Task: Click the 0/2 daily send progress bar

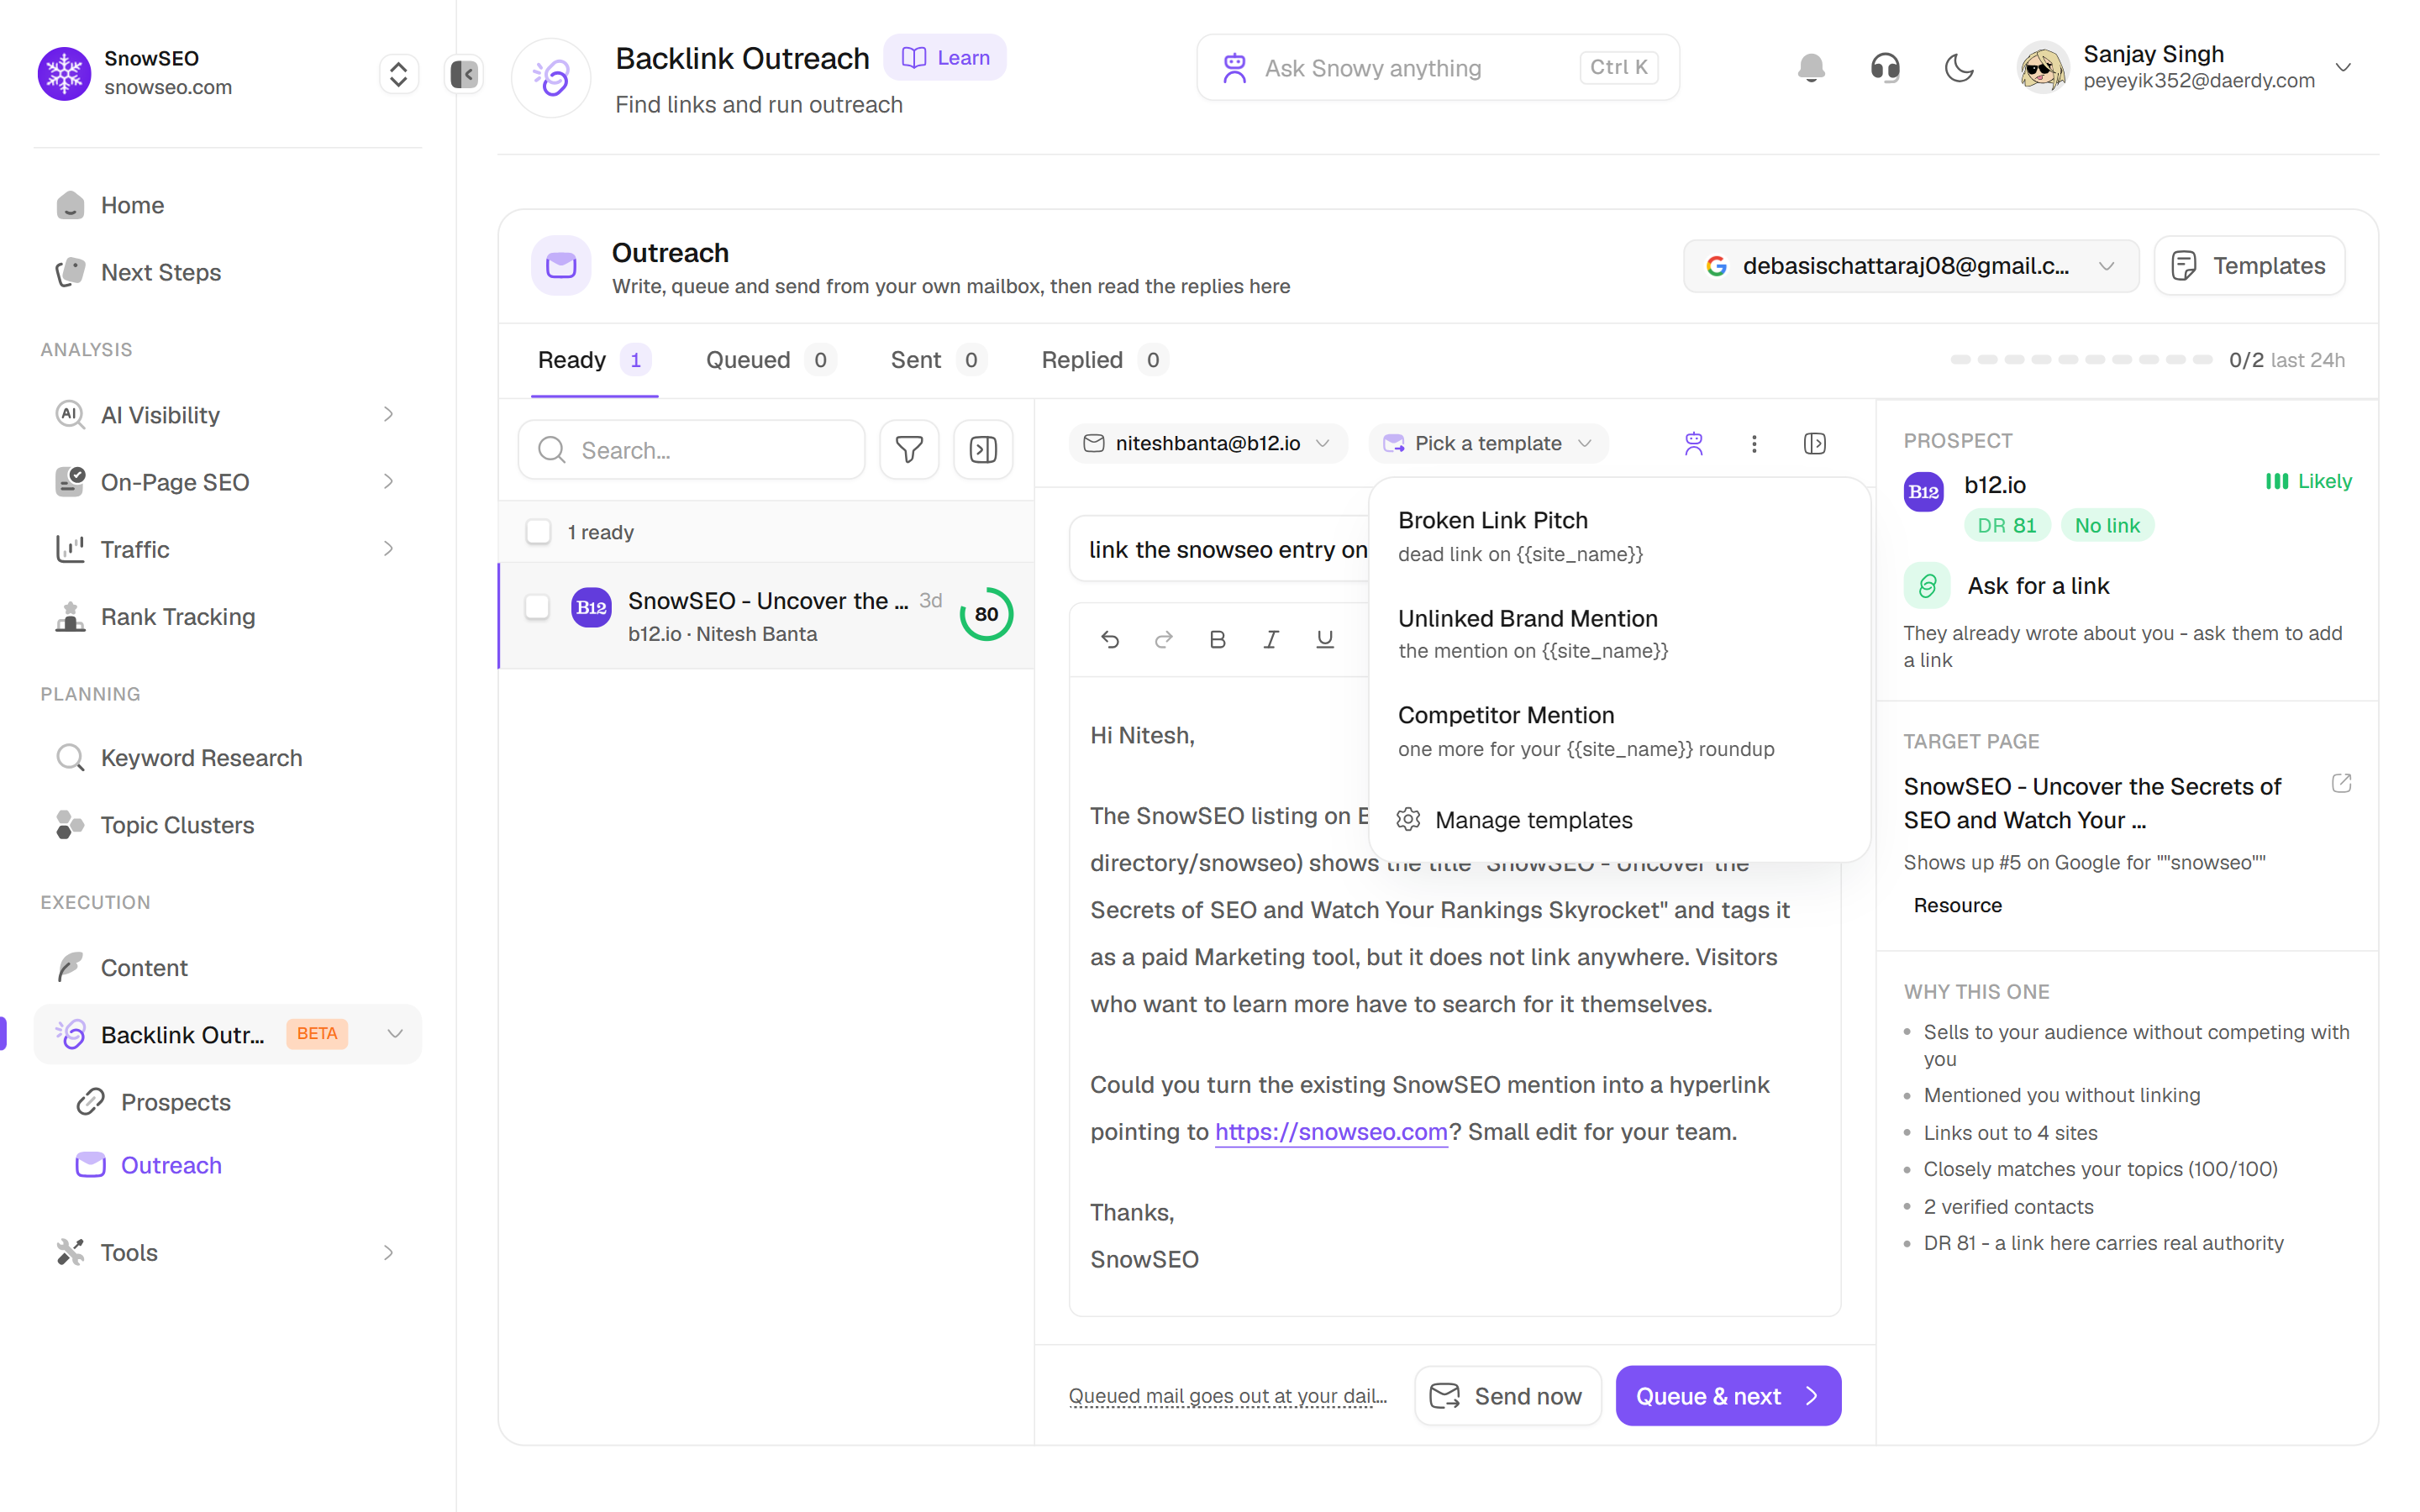Action: point(2082,360)
